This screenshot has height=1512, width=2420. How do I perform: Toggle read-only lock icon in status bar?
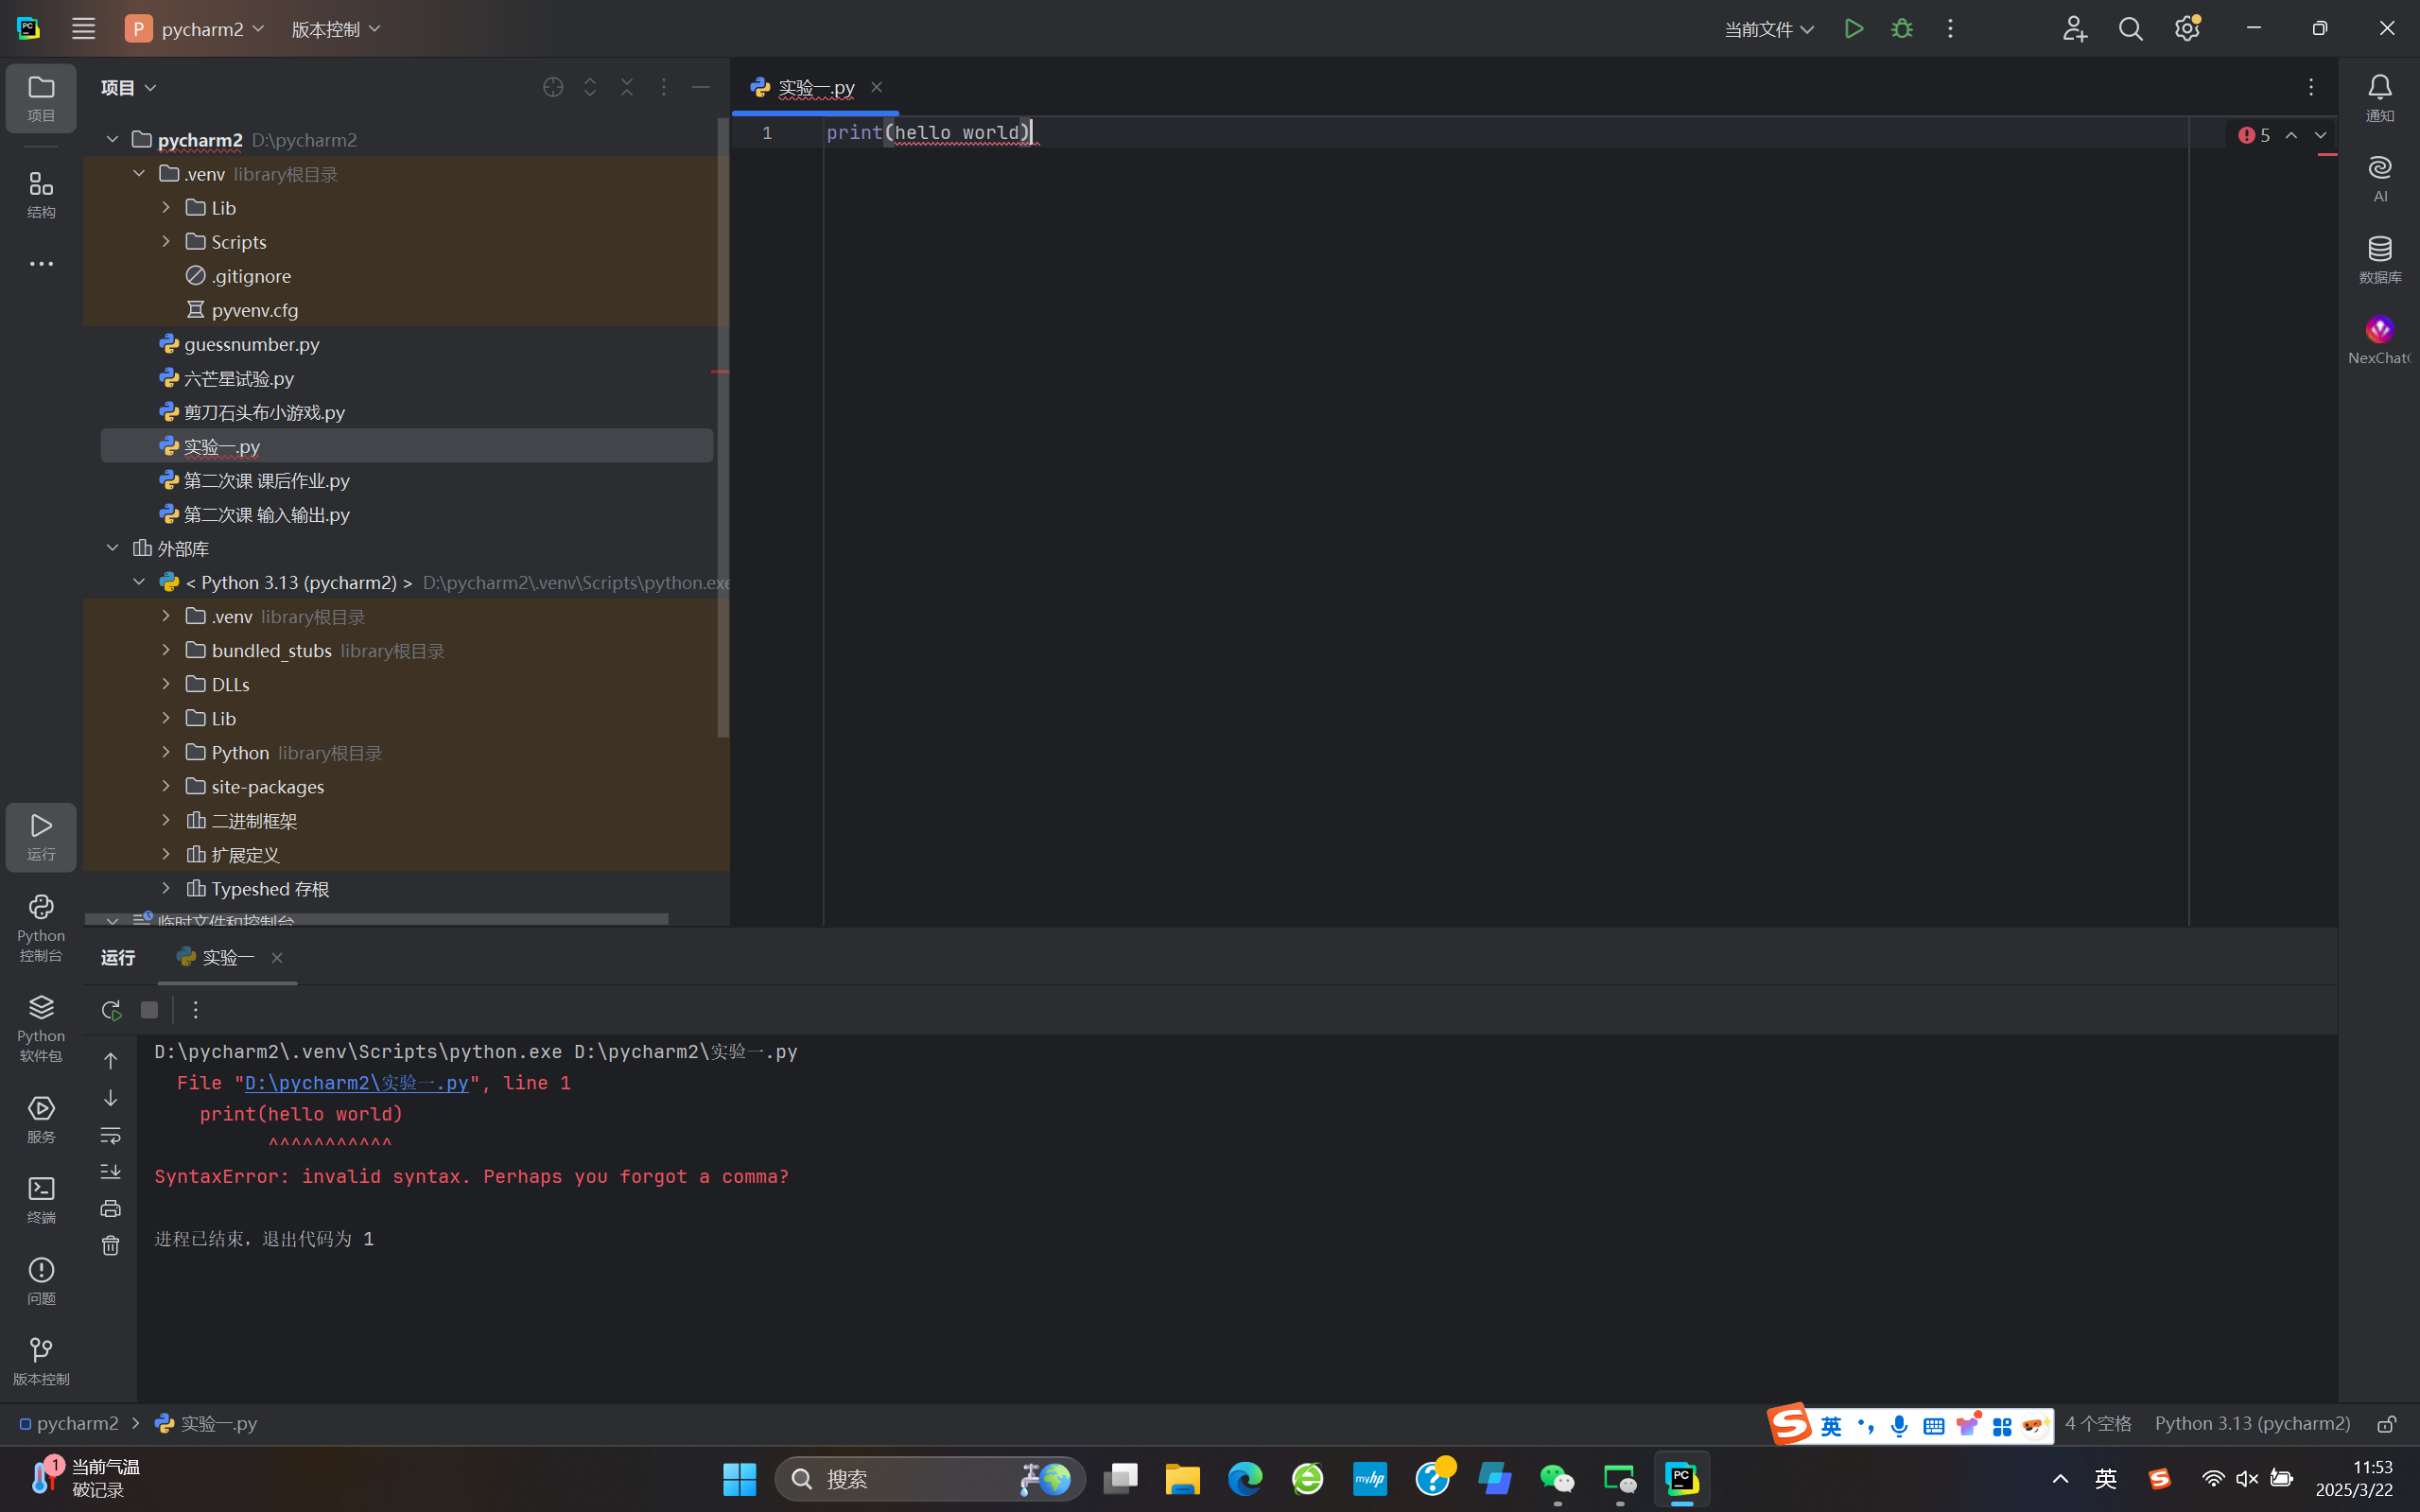[2386, 1423]
